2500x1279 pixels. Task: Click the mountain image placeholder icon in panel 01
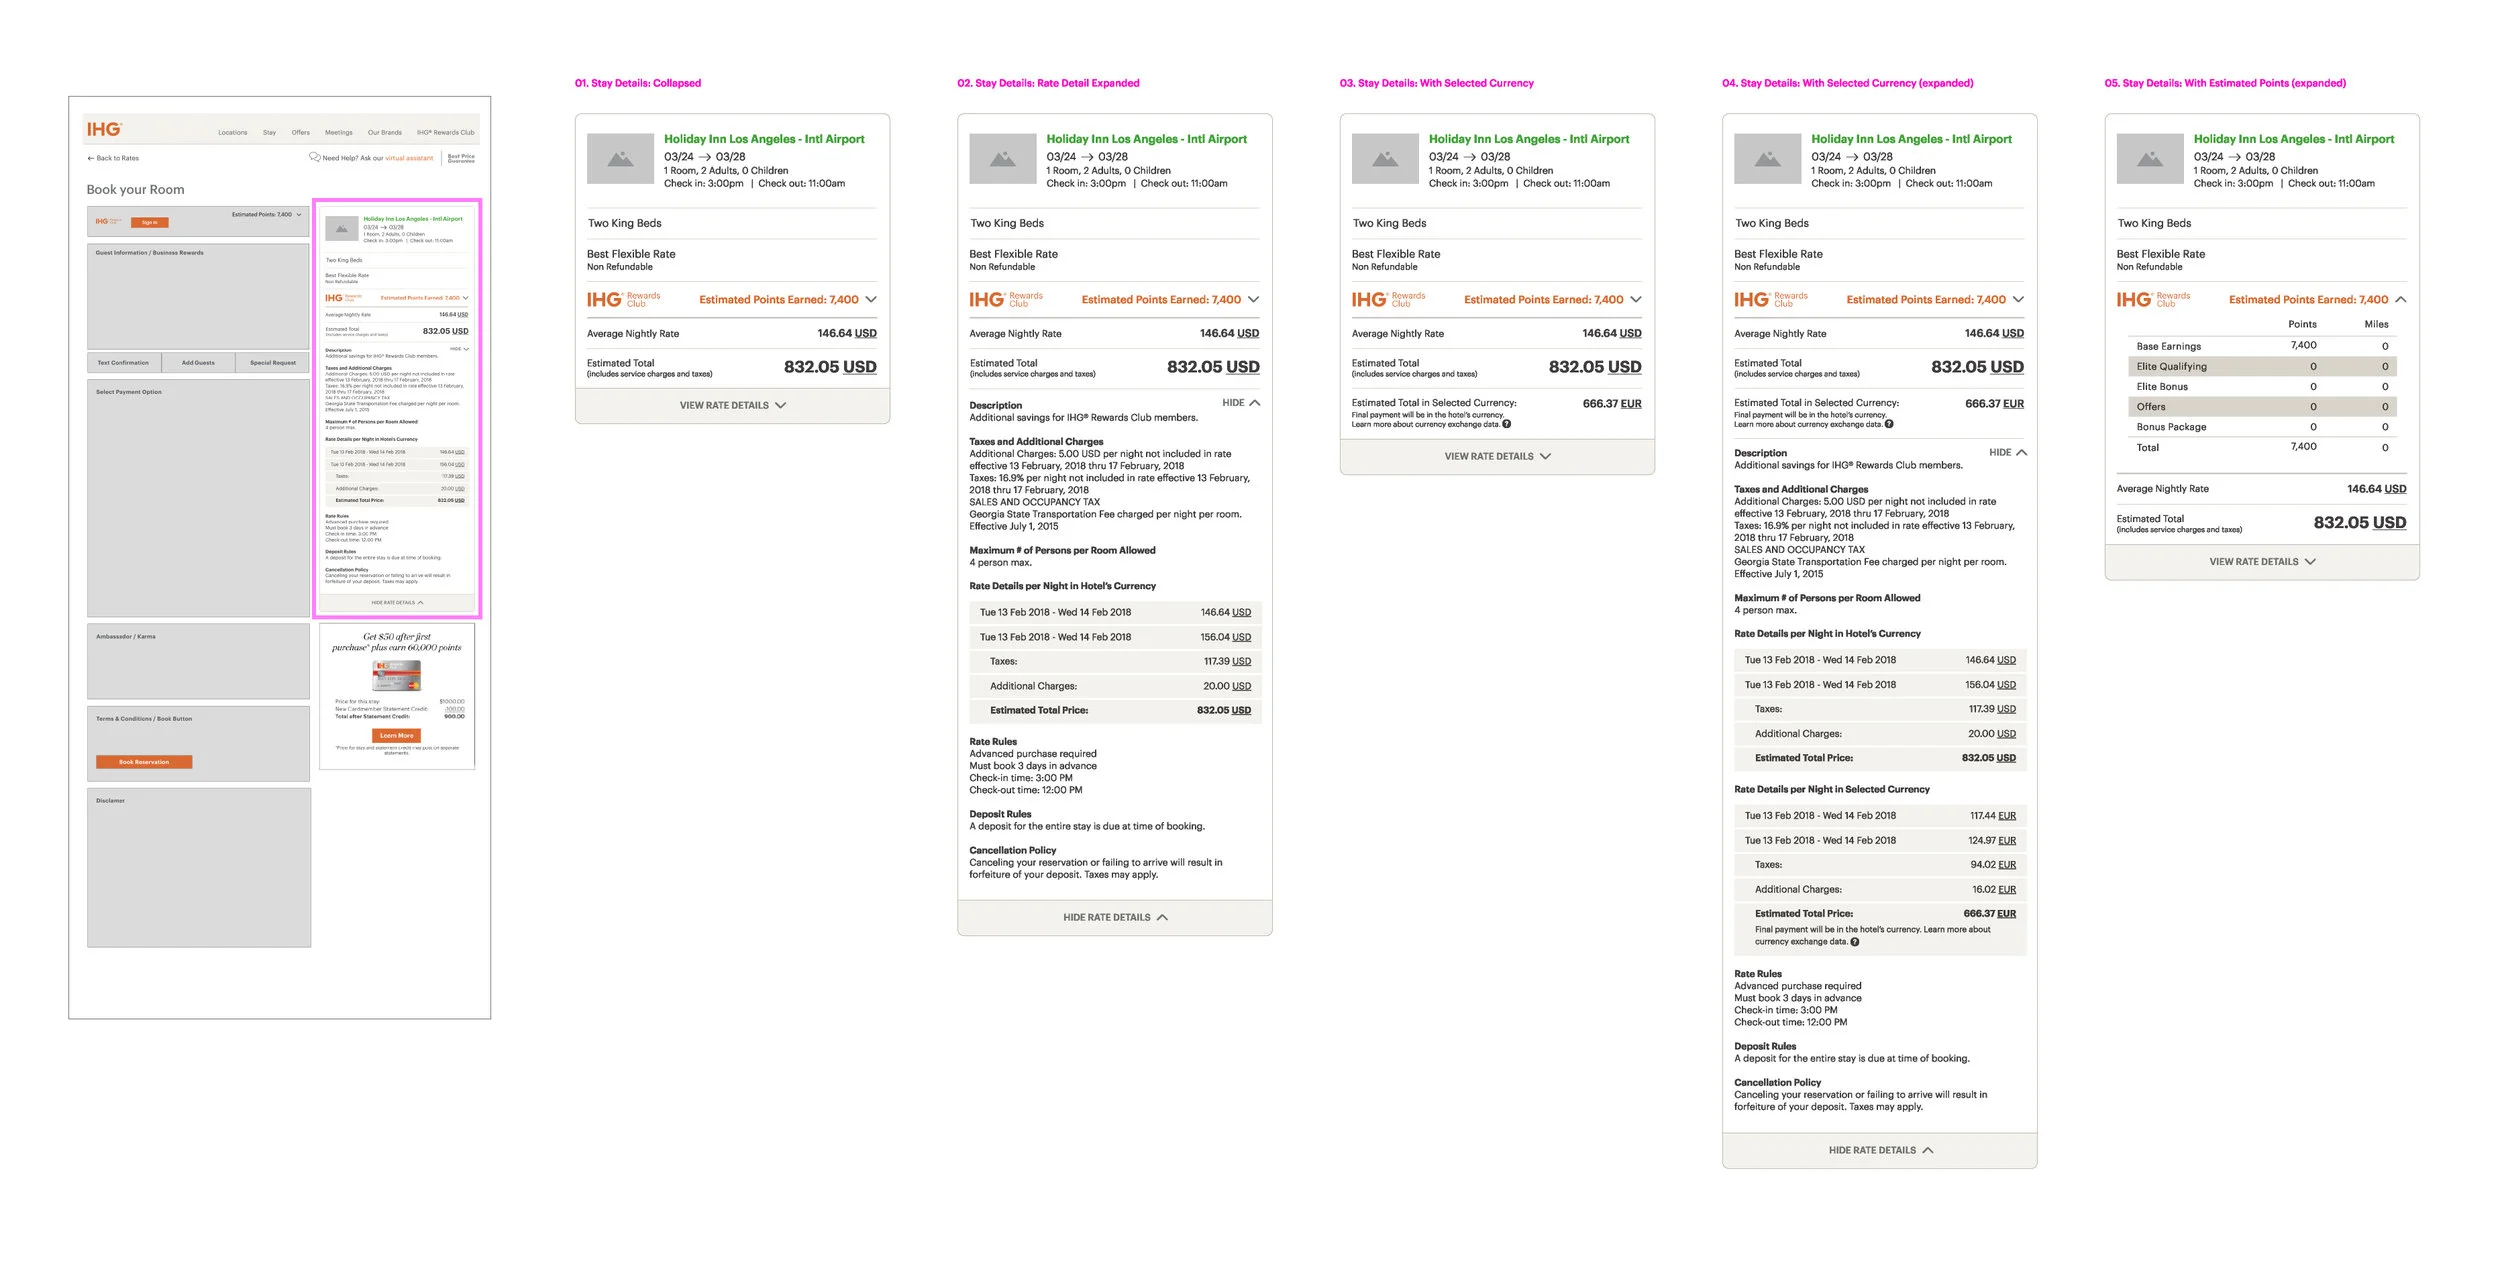[x=618, y=157]
